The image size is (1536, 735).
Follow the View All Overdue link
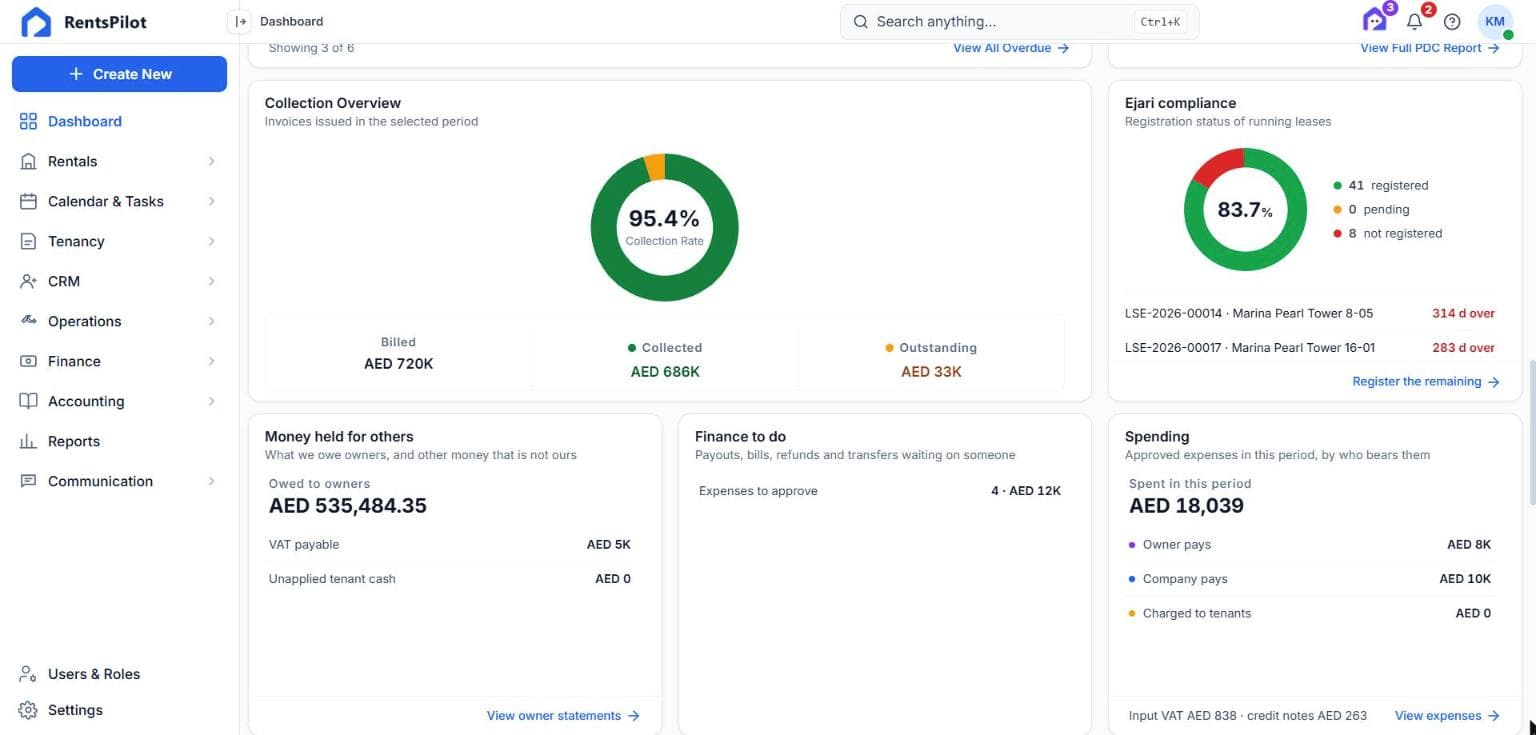tap(1011, 48)
